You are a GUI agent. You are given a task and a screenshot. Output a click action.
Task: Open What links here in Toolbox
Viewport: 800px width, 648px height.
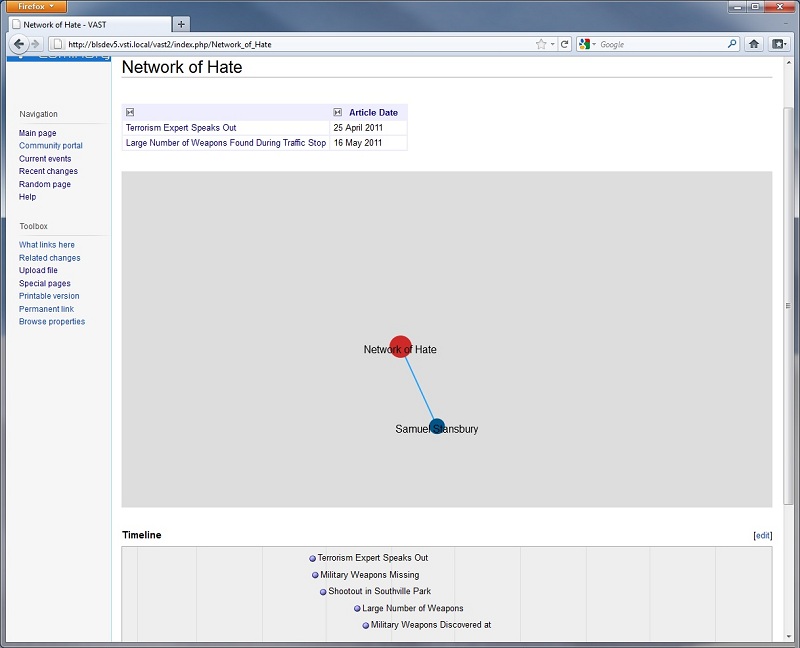(x=46, y=245)
